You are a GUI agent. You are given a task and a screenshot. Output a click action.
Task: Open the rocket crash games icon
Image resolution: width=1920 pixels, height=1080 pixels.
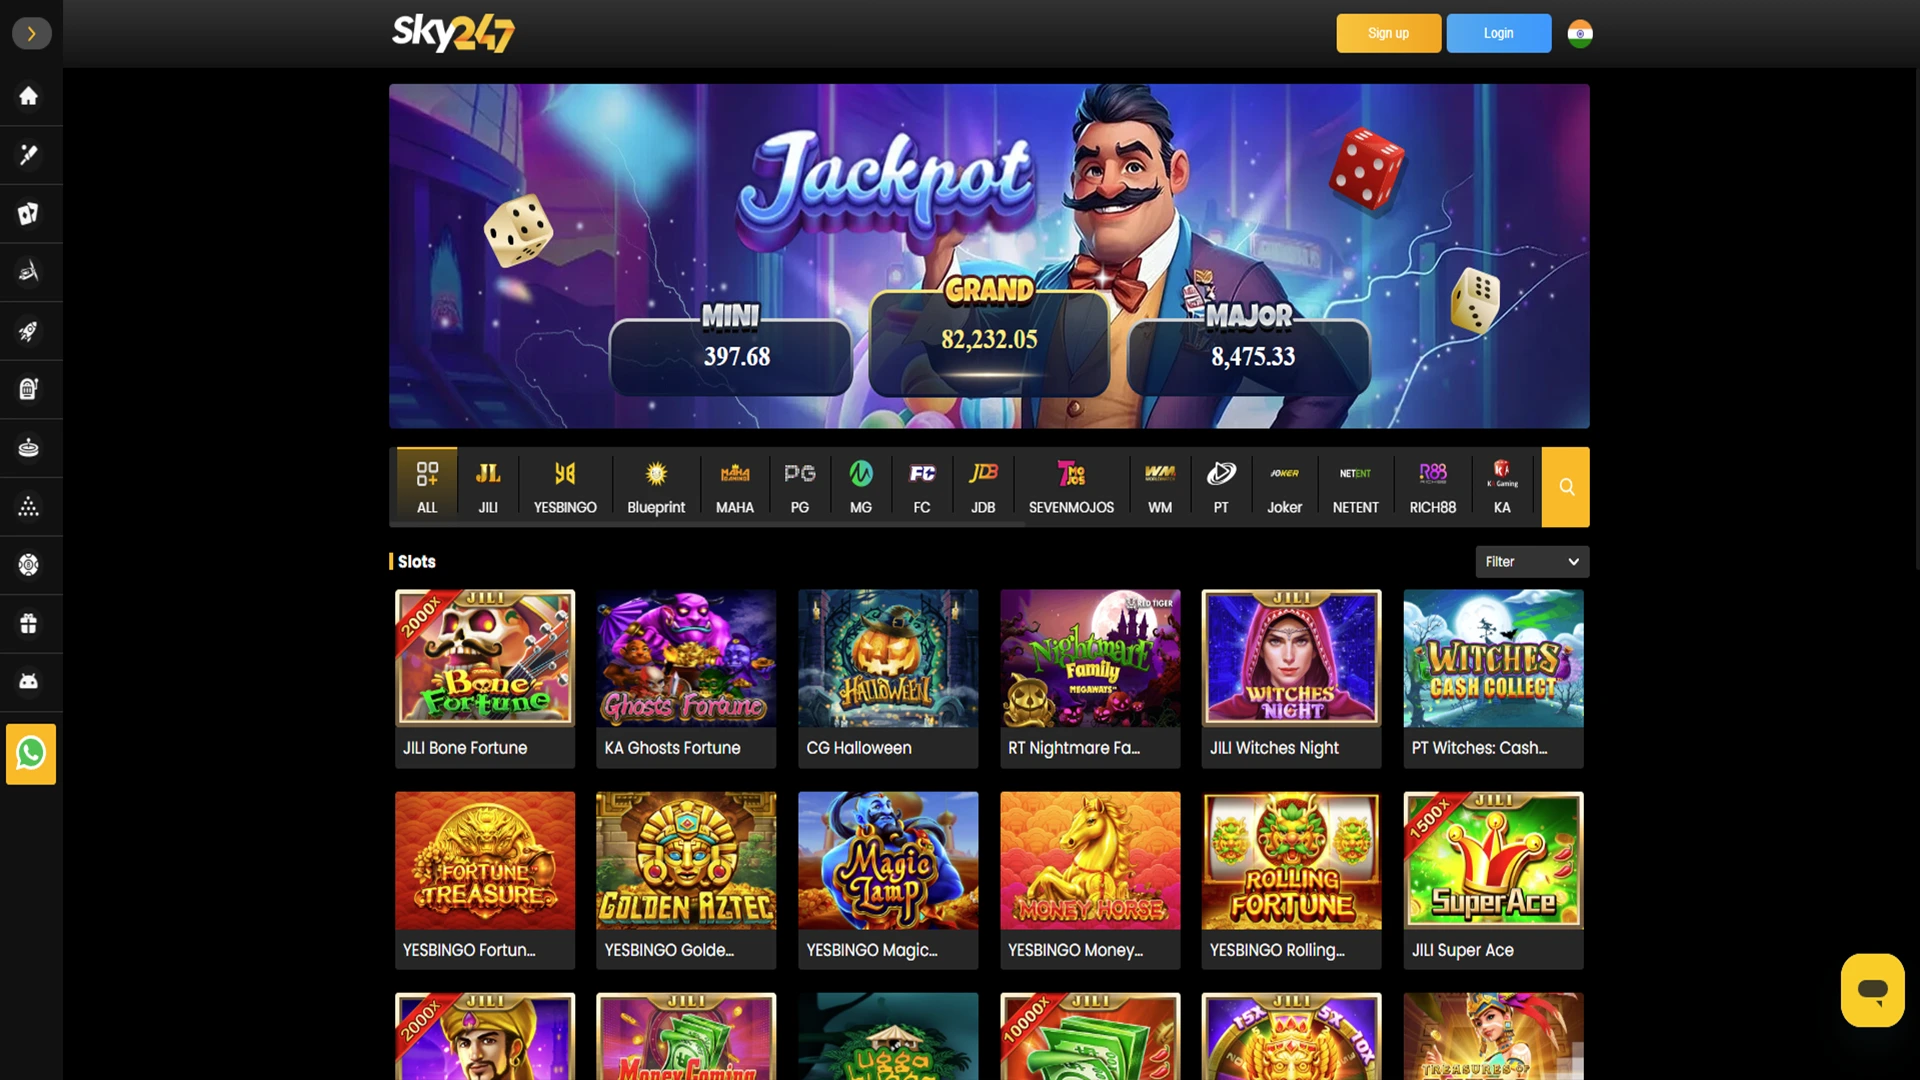(x=29, y=331)
